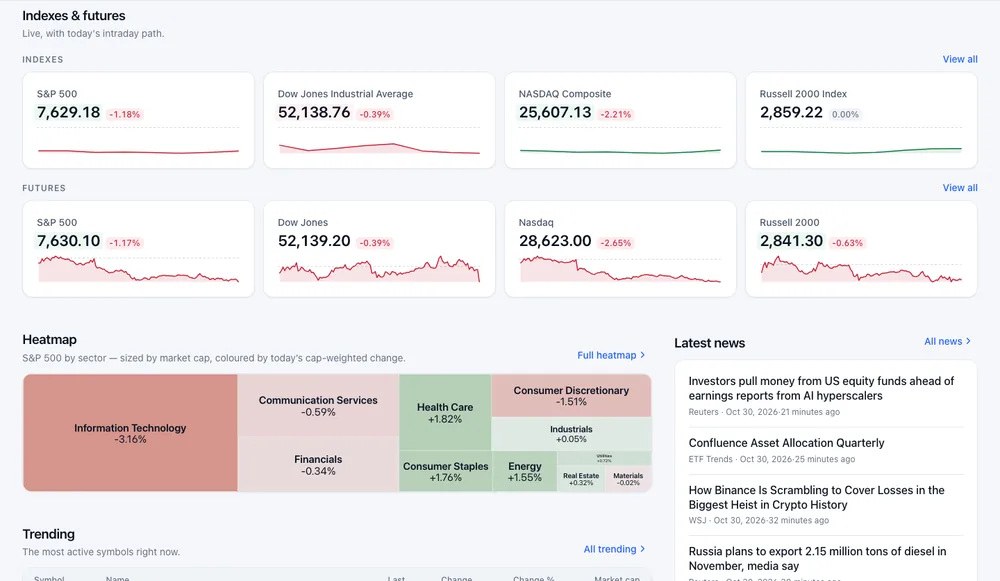
Task: Select the Financials heatmap tile
Action: click(x=318, y=464)
